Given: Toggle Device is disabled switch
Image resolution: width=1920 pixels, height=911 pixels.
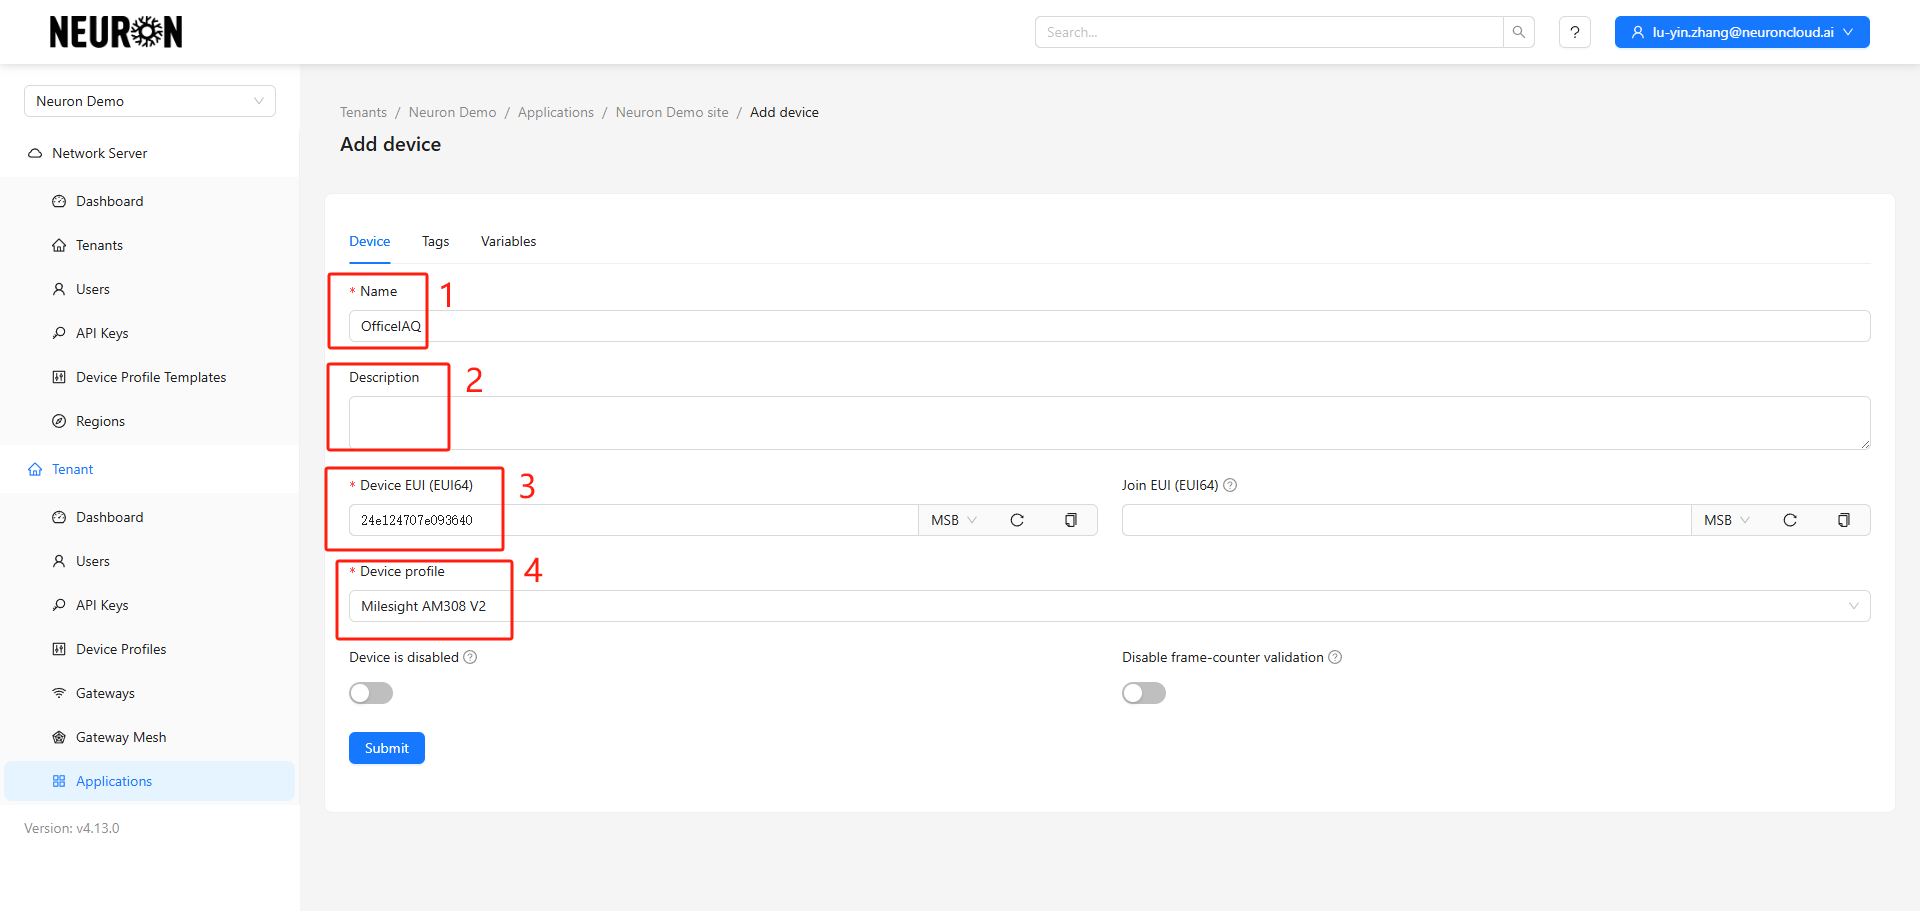Looking at the screenshot, I should (x=371, y=693).
